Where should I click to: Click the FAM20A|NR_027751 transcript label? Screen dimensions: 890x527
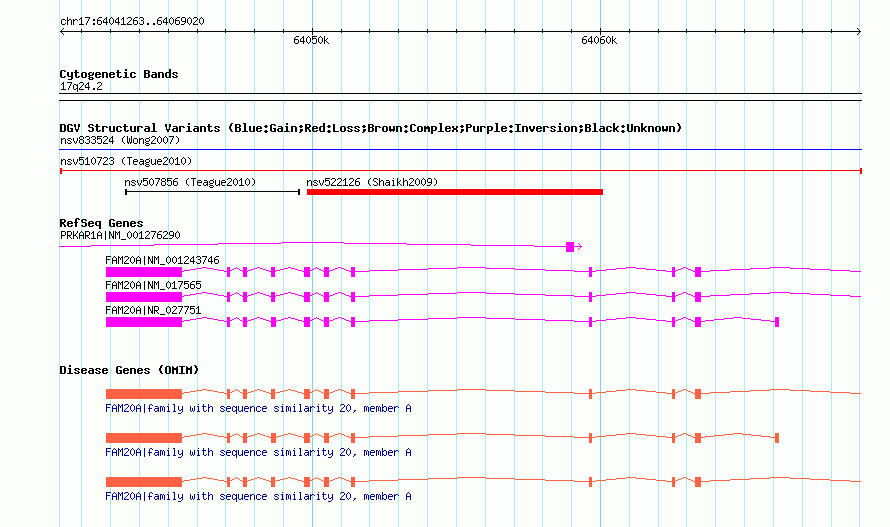153,310
